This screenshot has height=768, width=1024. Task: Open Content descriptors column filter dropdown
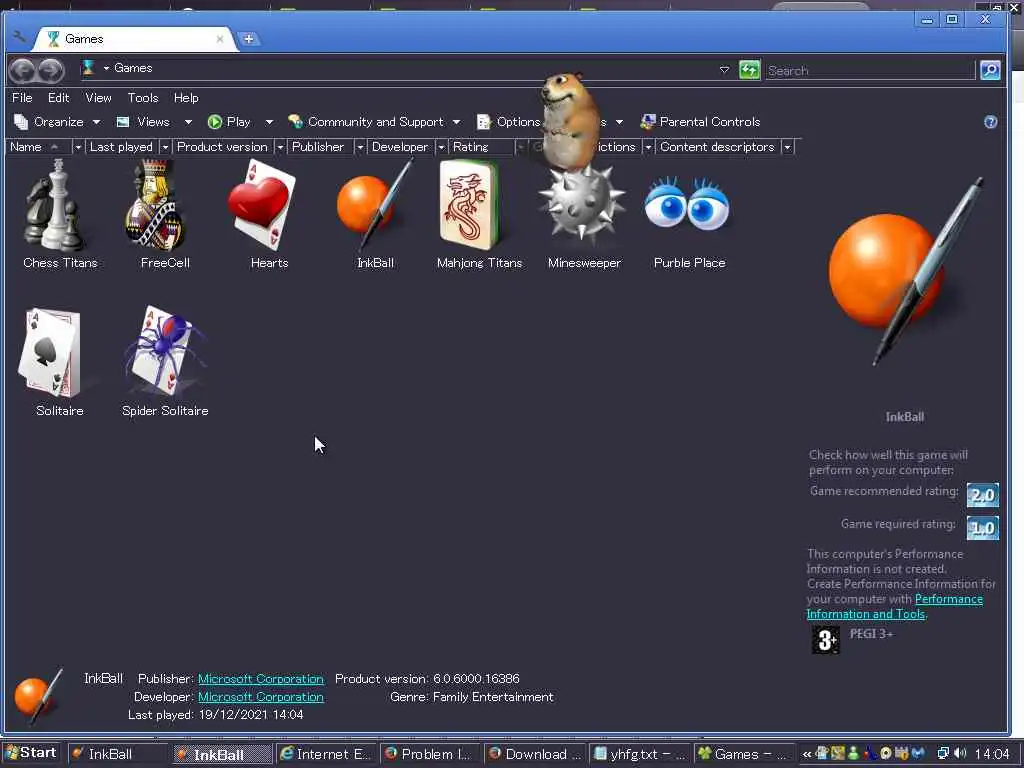[x=788, y=147]
